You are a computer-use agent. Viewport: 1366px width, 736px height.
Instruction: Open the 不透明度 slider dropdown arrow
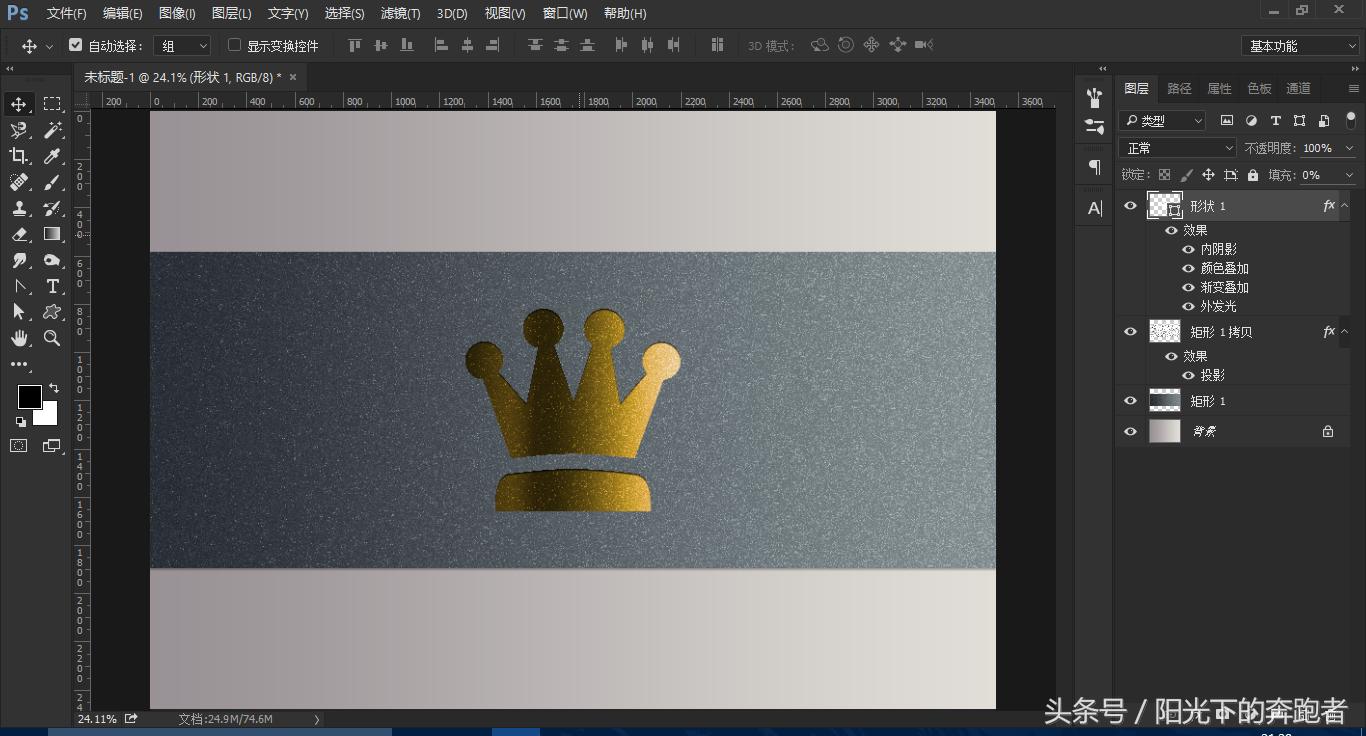[x=1350, y=148]
